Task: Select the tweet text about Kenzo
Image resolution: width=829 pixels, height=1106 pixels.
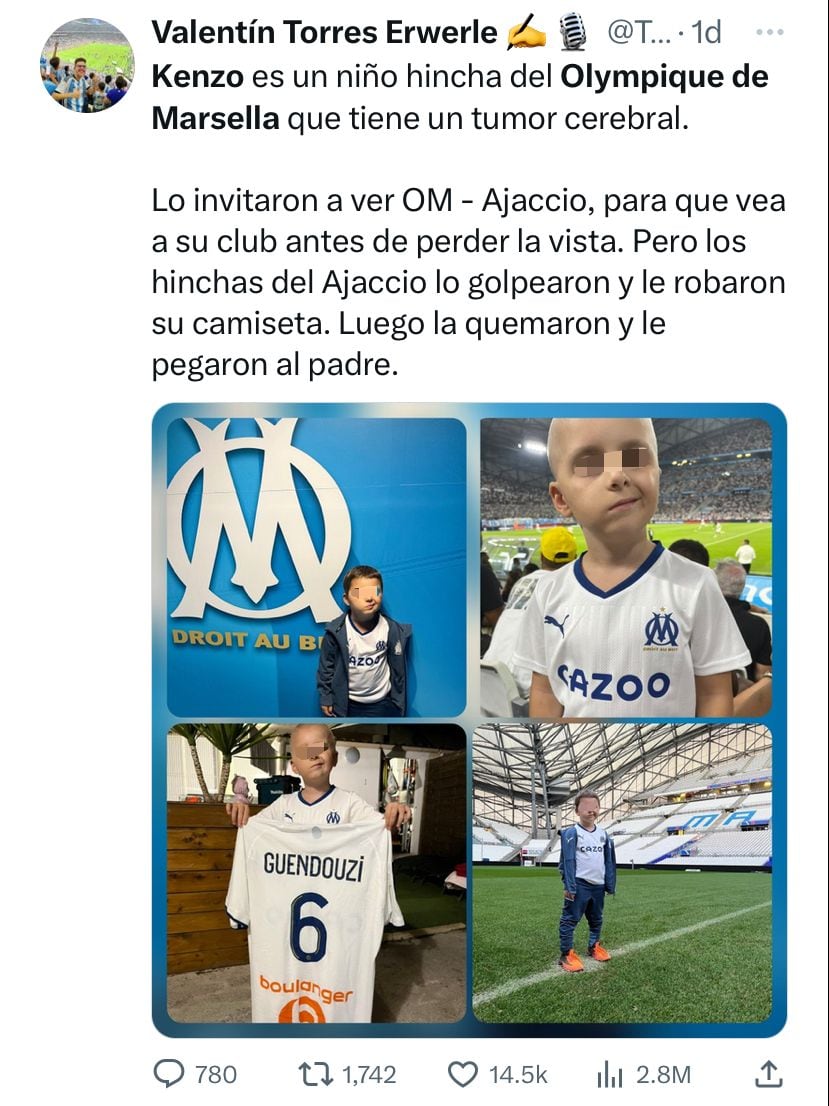Action: [x=468, y=221]
